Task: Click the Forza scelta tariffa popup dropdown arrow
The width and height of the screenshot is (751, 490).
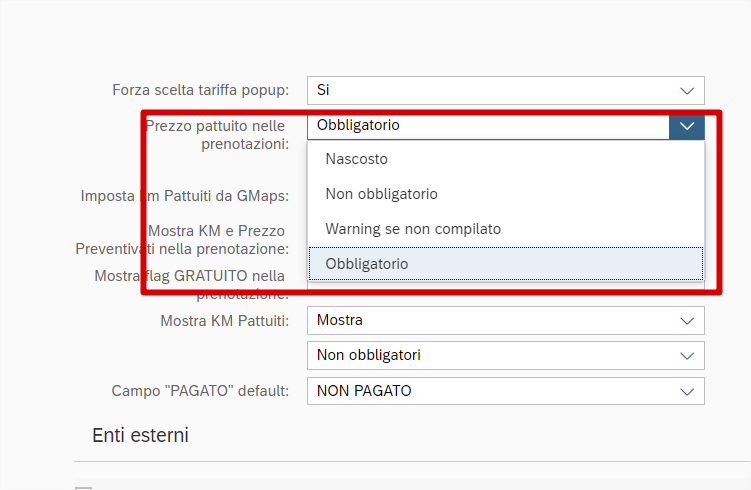Action: [x=687, y=90]
